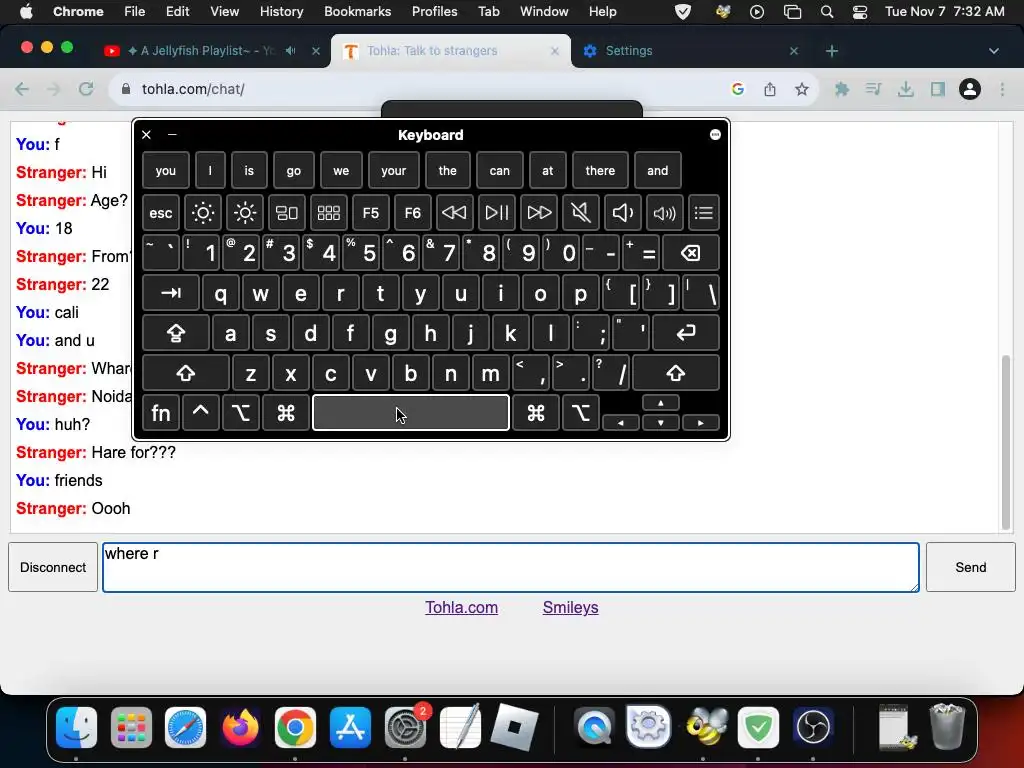Open the Chrome extensions puzzle icon

click(842, 89)
